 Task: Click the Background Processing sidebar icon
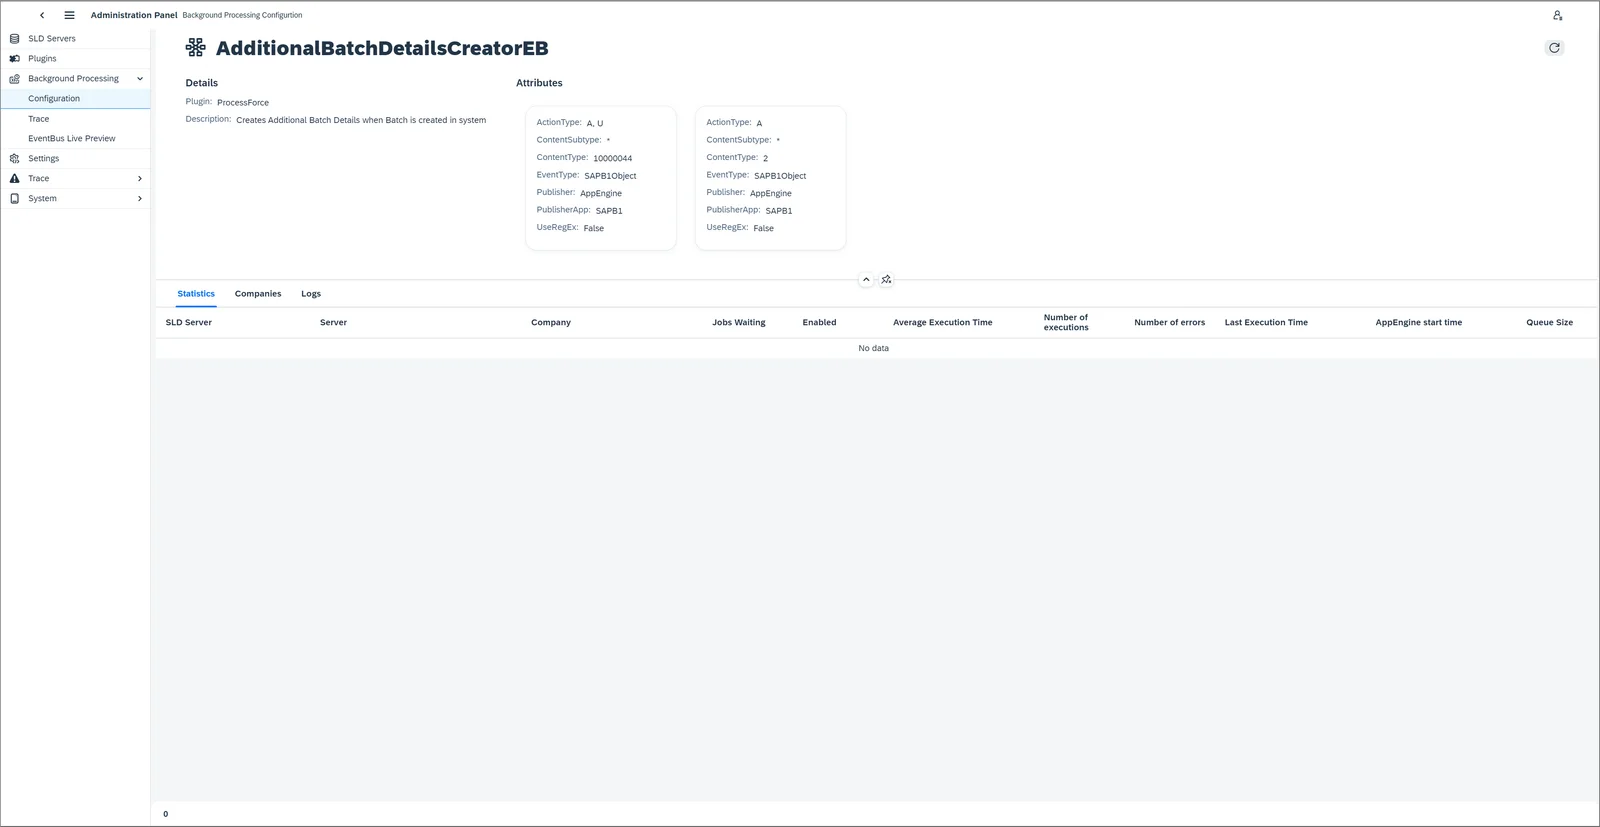(14, 78)
